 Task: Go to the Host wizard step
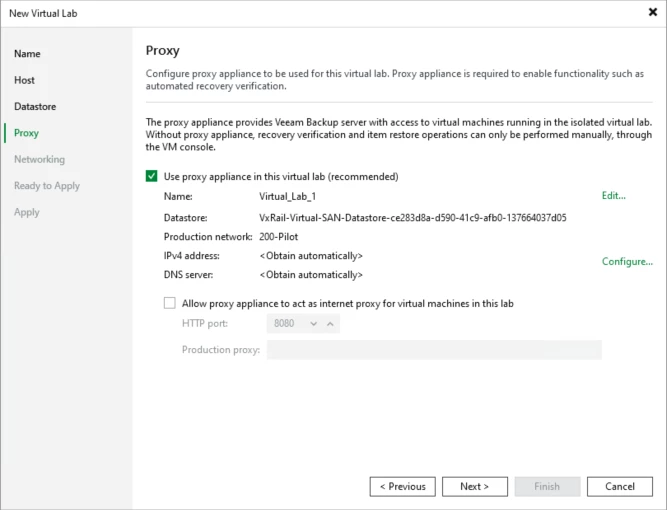(x=24, y=80)
